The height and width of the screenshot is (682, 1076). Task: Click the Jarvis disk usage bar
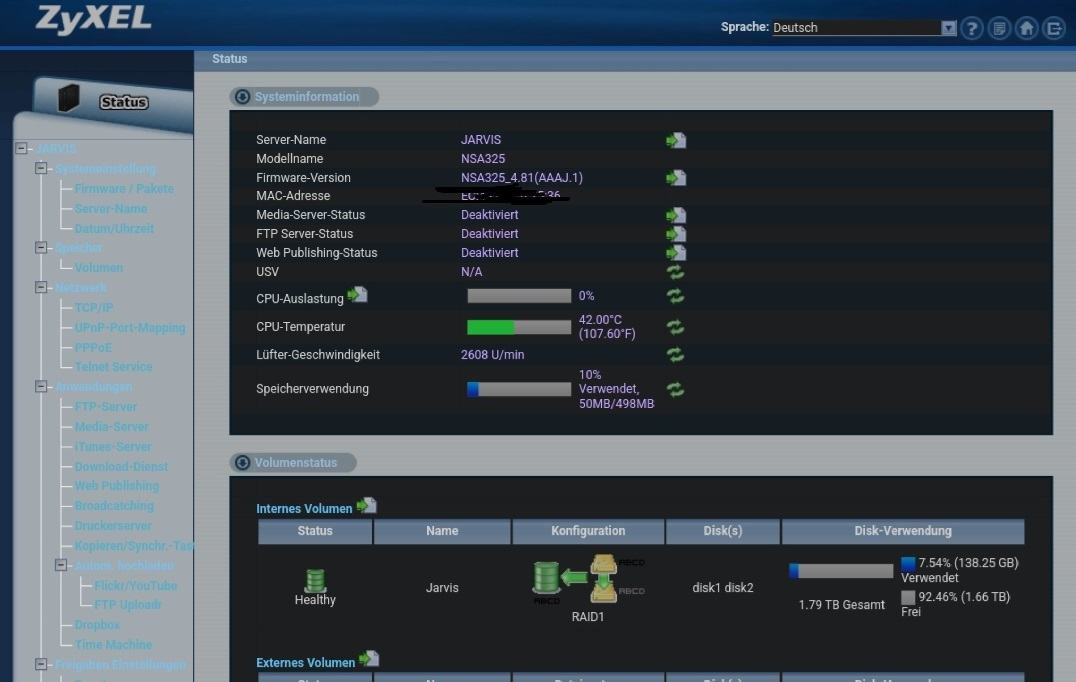click(841, 570)
